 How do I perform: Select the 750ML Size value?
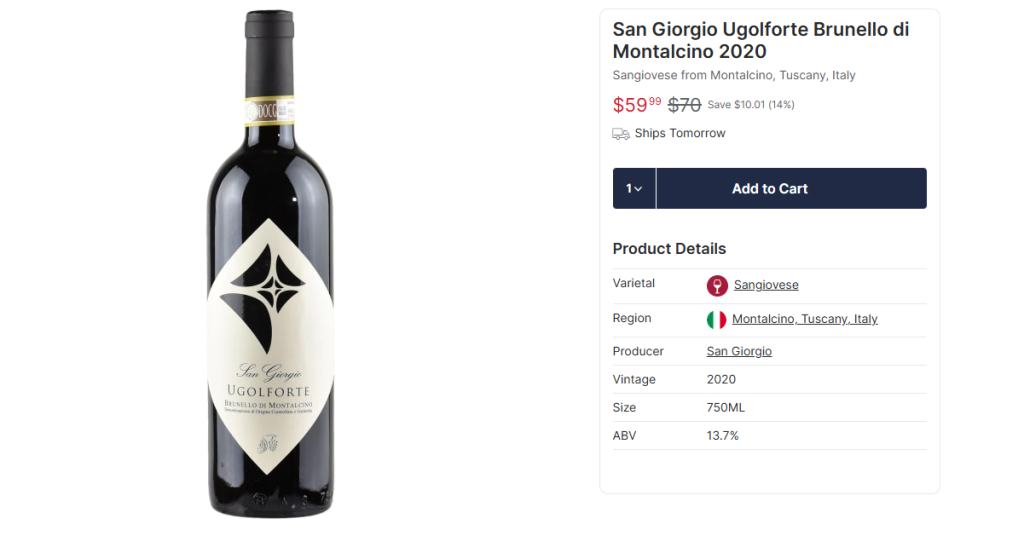click(725, 408)
